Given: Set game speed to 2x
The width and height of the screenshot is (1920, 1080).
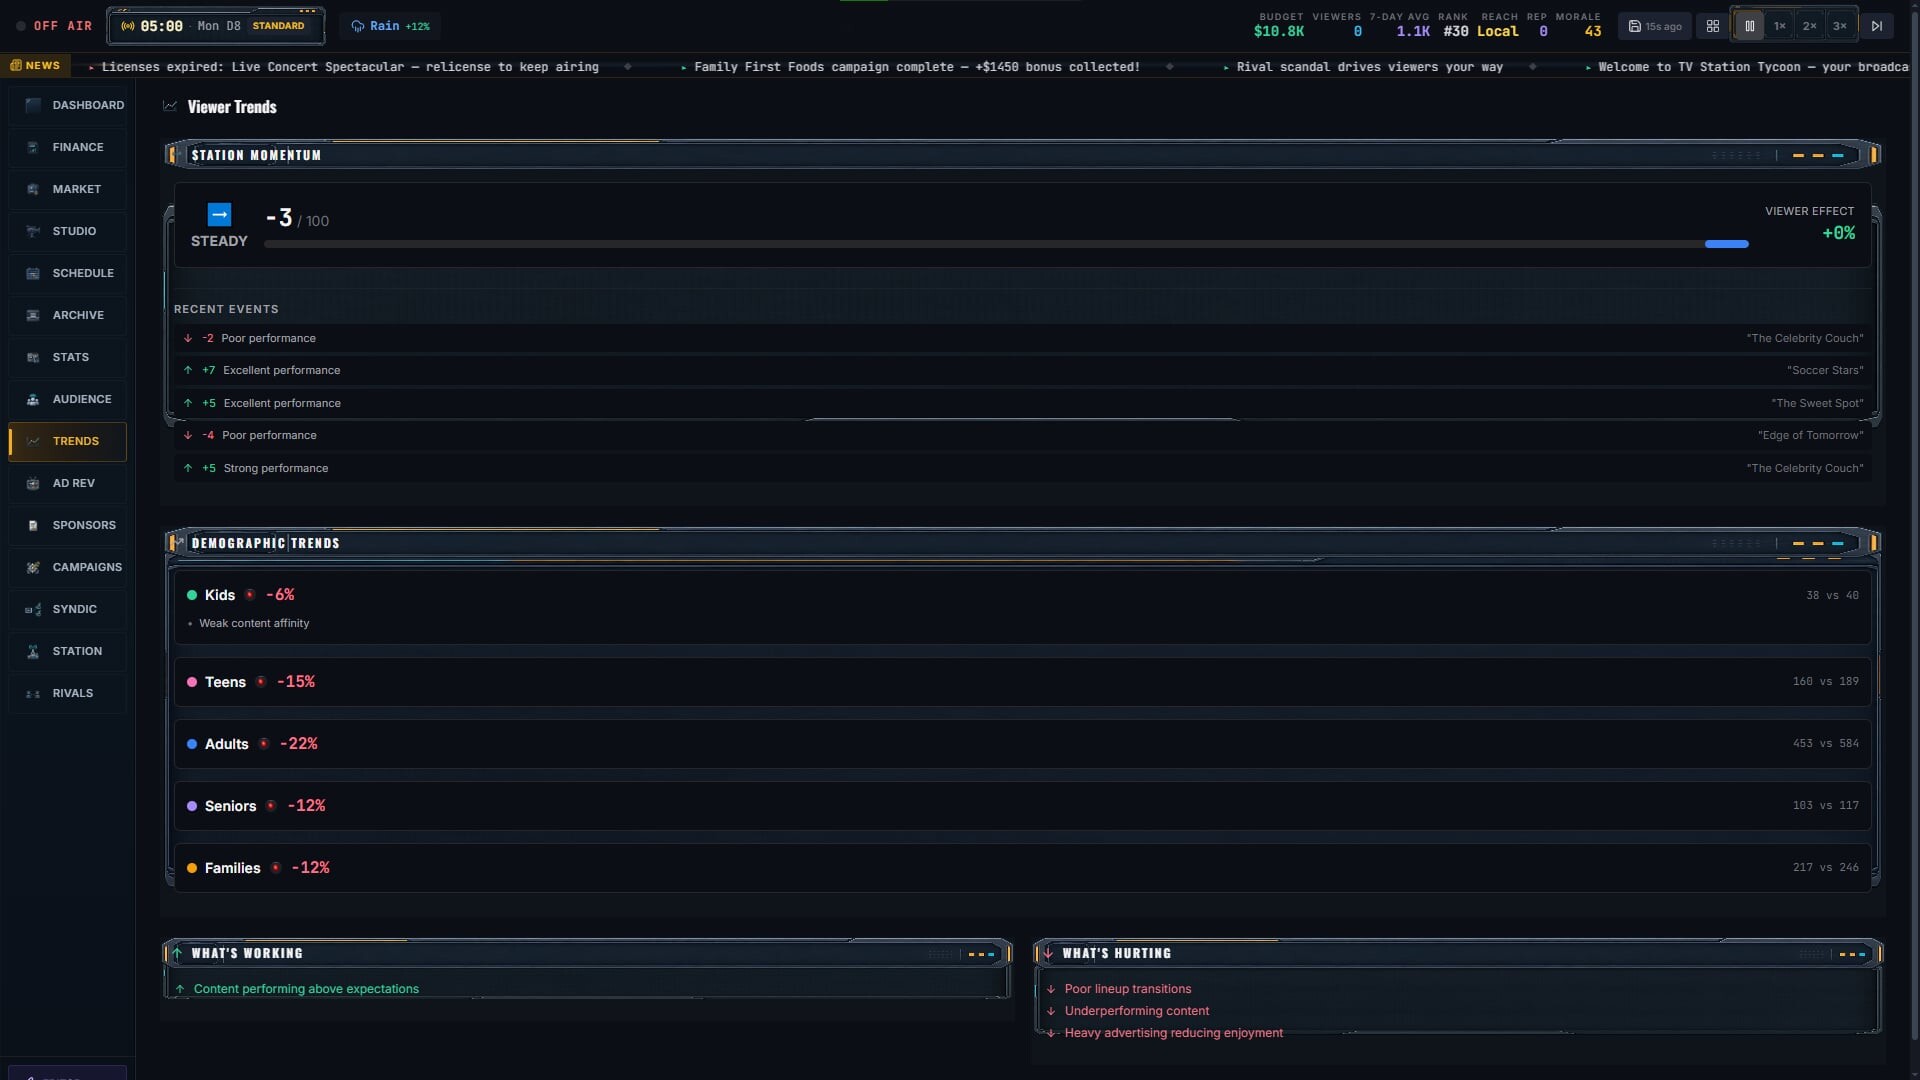Looking at the screenshot, I should pyautogui.click(x=1809, y=26).
